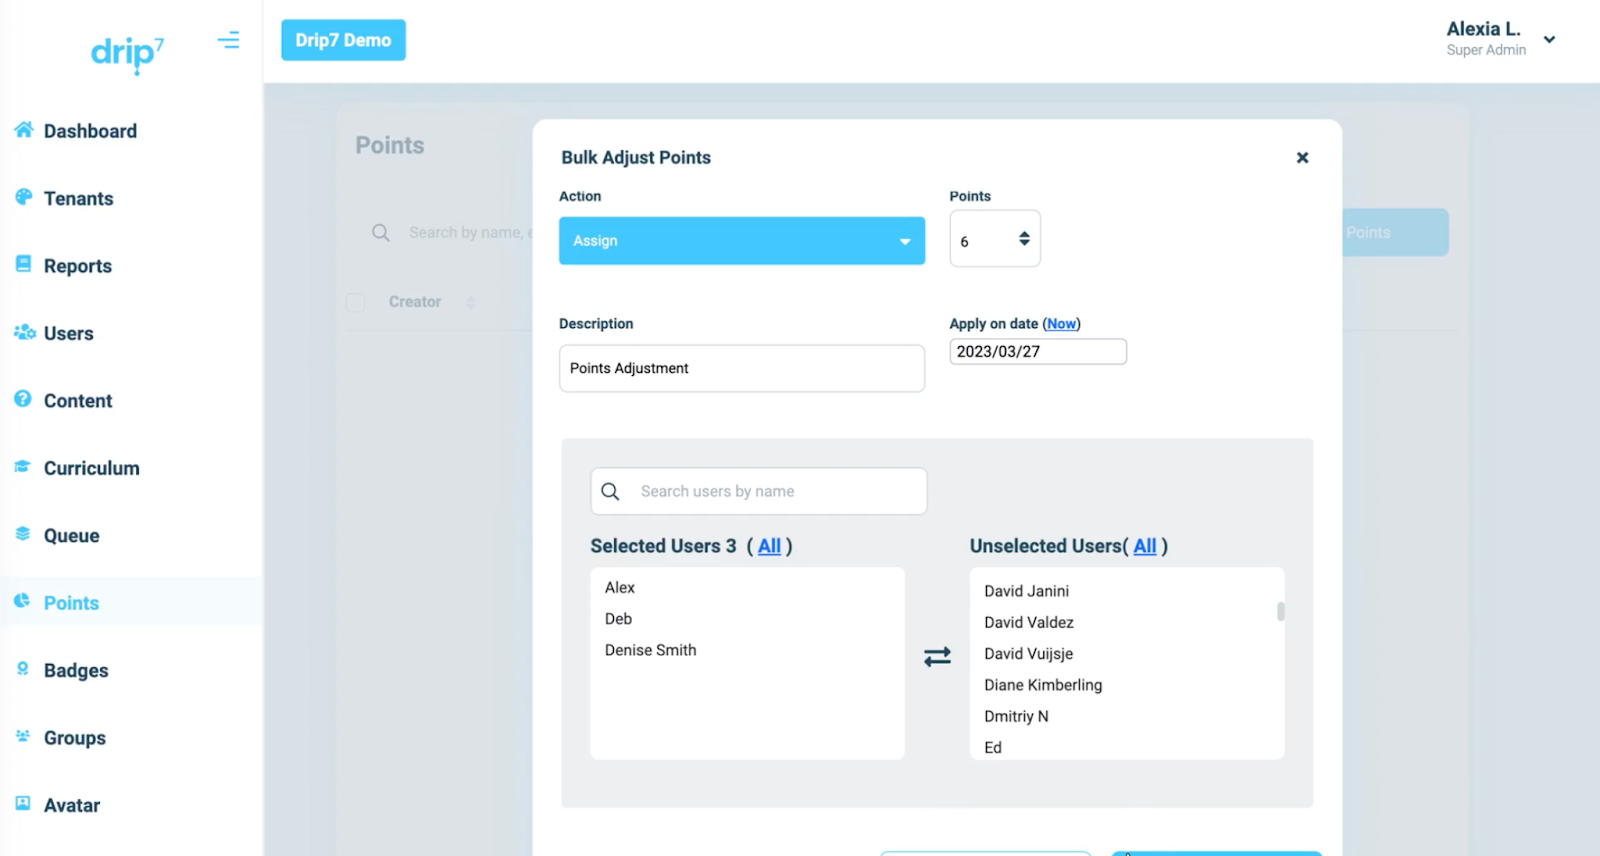
Task: Select David Vuijsje in Unselected Users
Action: point(1029,654)
